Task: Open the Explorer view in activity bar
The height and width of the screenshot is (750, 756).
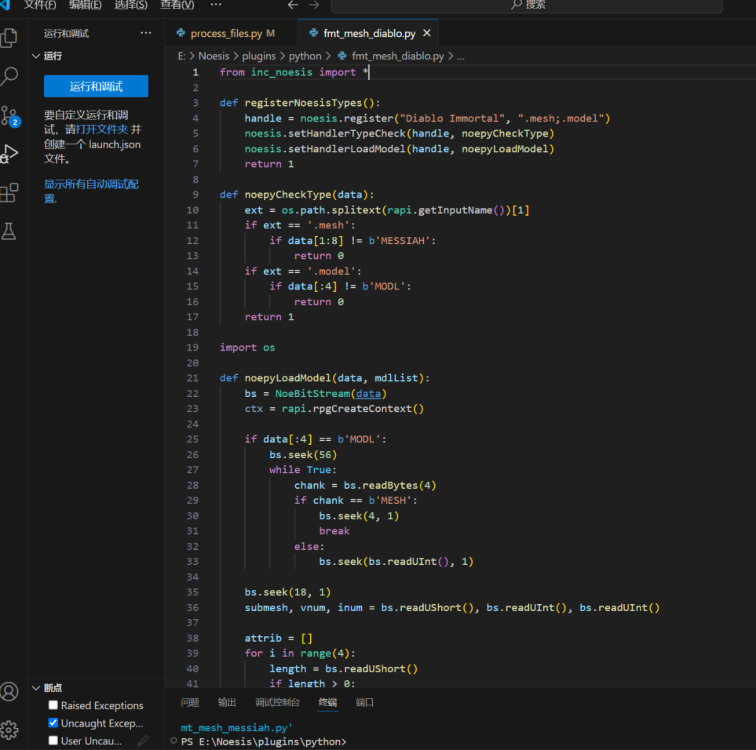Action: tap(9, 38)
